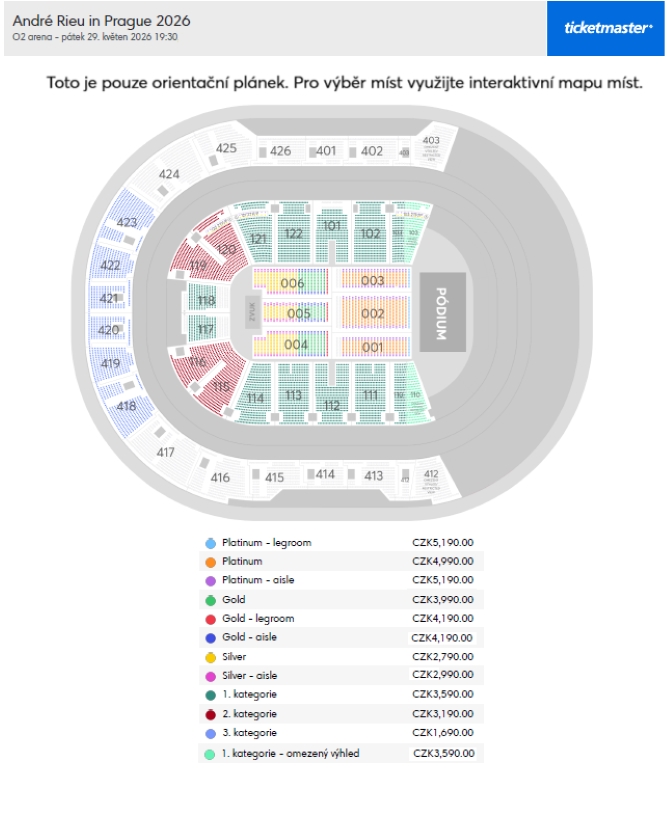Click the Gold - legroom price CZK4,190.00

coord(442,618)
